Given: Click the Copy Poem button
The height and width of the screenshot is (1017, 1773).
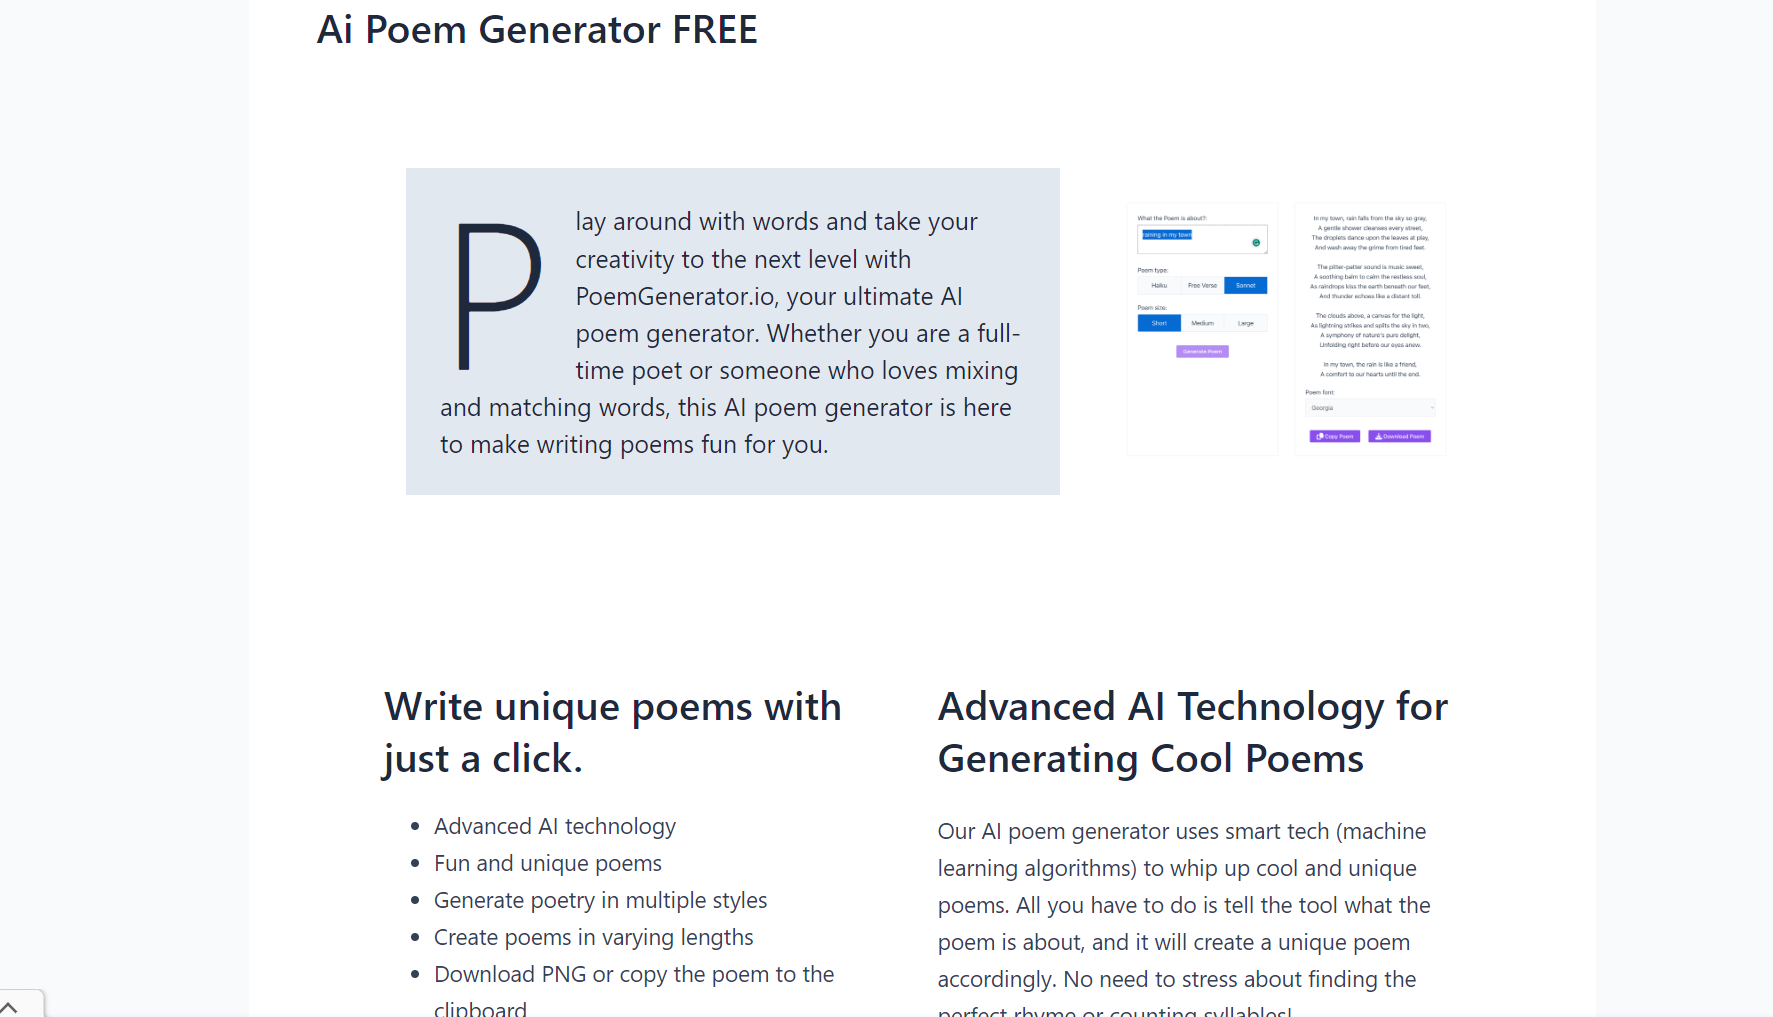Looking at the screenshot, I should click(1335, 437).
